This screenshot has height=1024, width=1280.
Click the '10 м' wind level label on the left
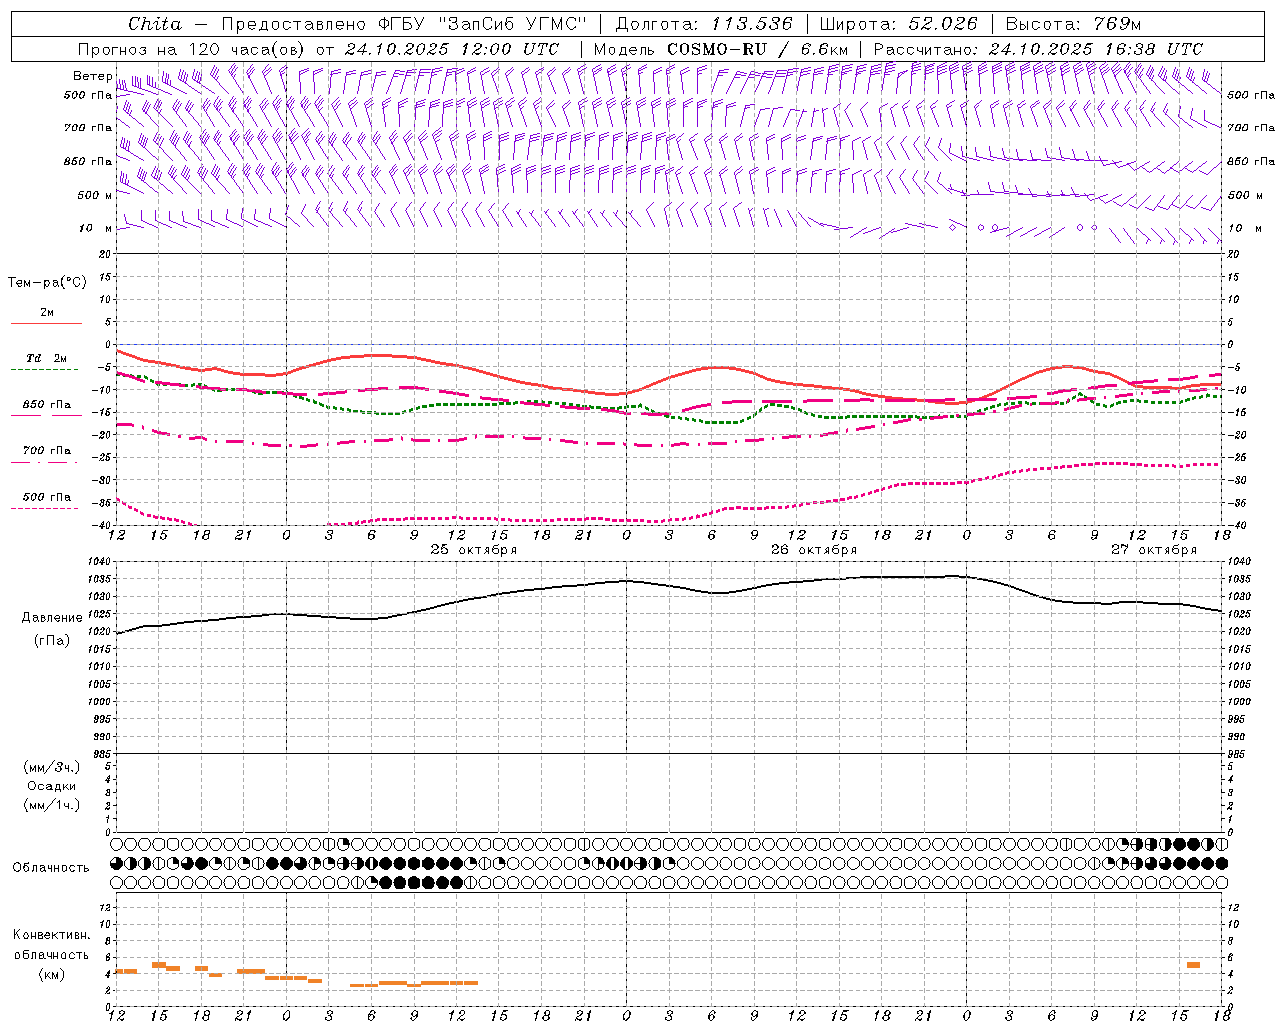[96, 228]
